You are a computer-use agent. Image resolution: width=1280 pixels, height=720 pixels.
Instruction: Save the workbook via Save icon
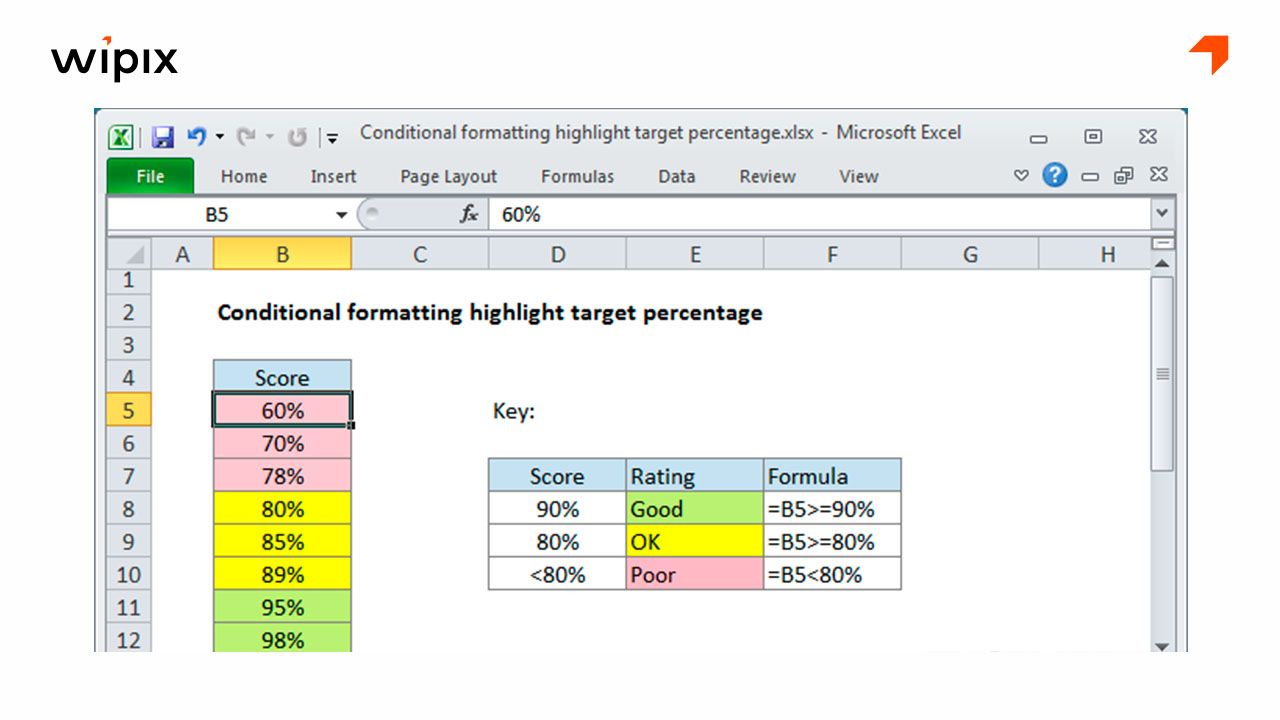click(x=163, y=137)
